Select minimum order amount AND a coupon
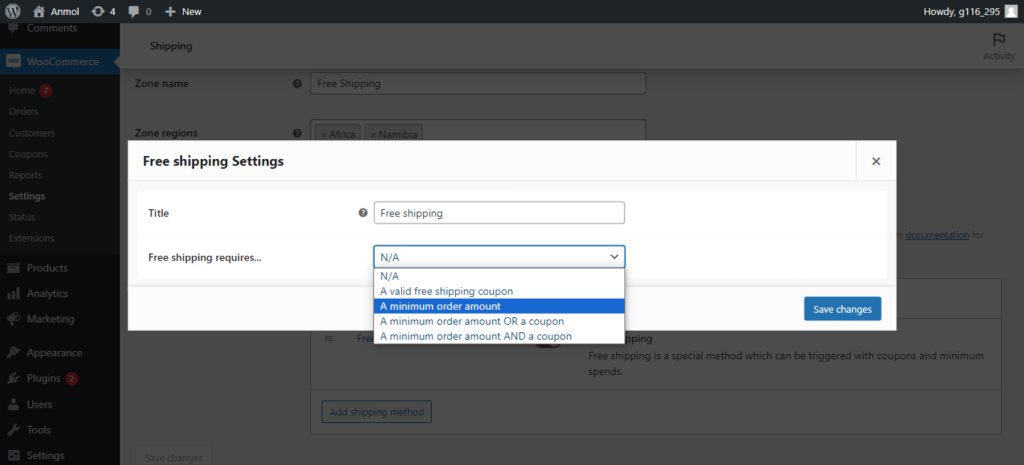 click(499, 336)
